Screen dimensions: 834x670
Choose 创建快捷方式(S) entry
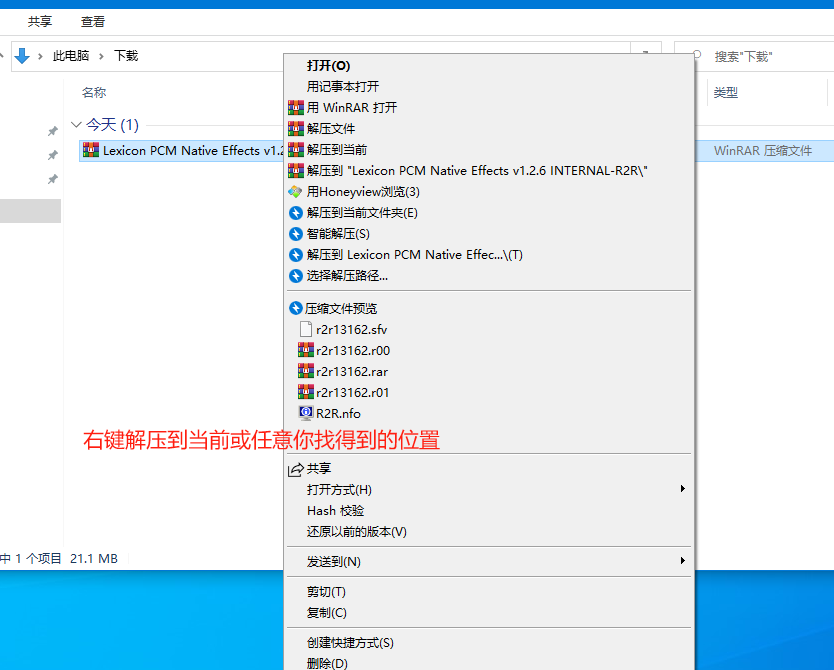[489, 642]
